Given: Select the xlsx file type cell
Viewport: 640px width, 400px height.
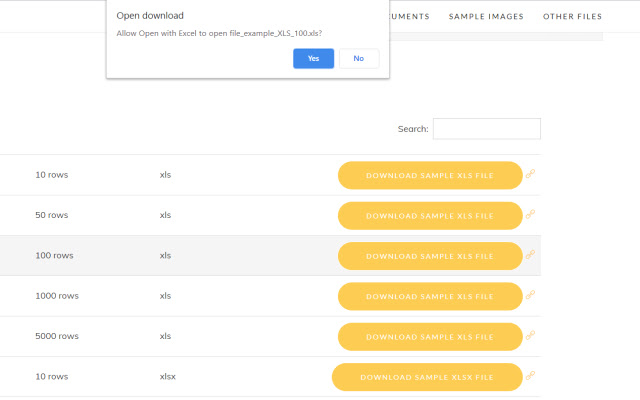Looking at the screenshot, I should [168, 377].
